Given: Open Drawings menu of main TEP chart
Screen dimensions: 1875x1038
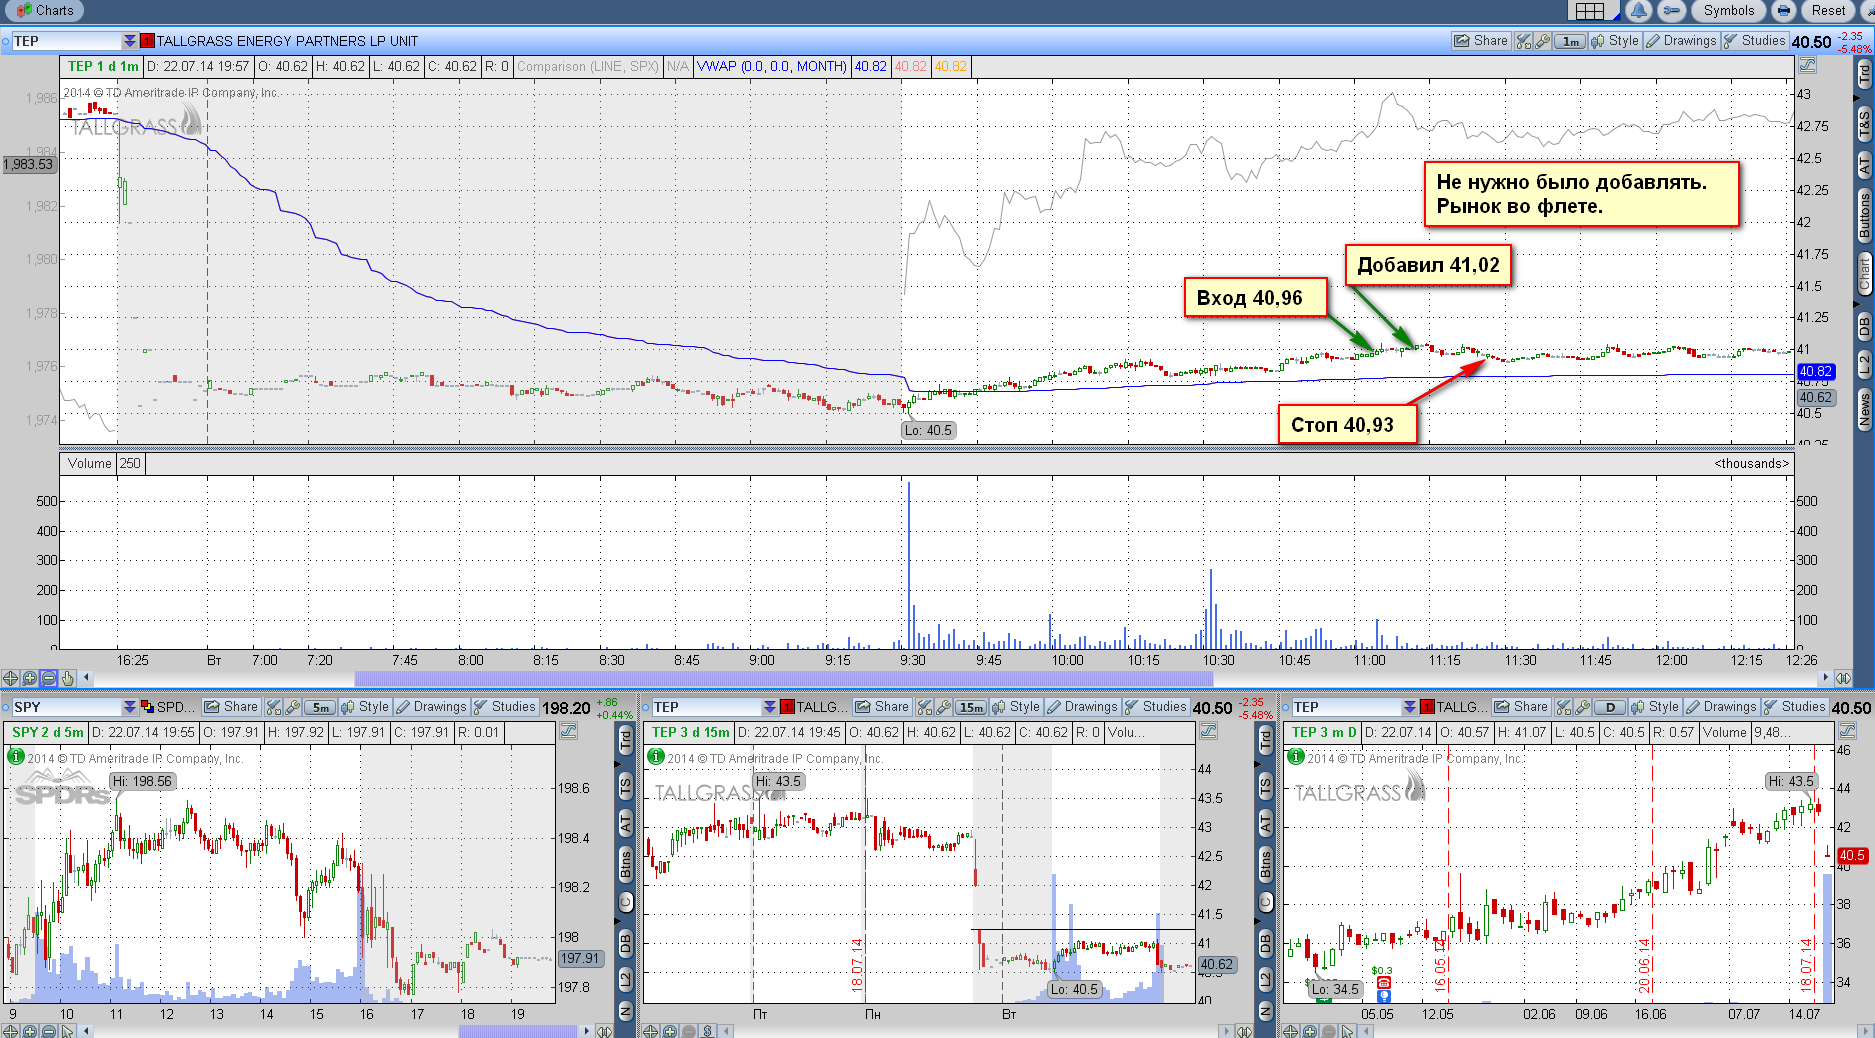Looking at the screenshot, I should click(x=1681, y=41).
